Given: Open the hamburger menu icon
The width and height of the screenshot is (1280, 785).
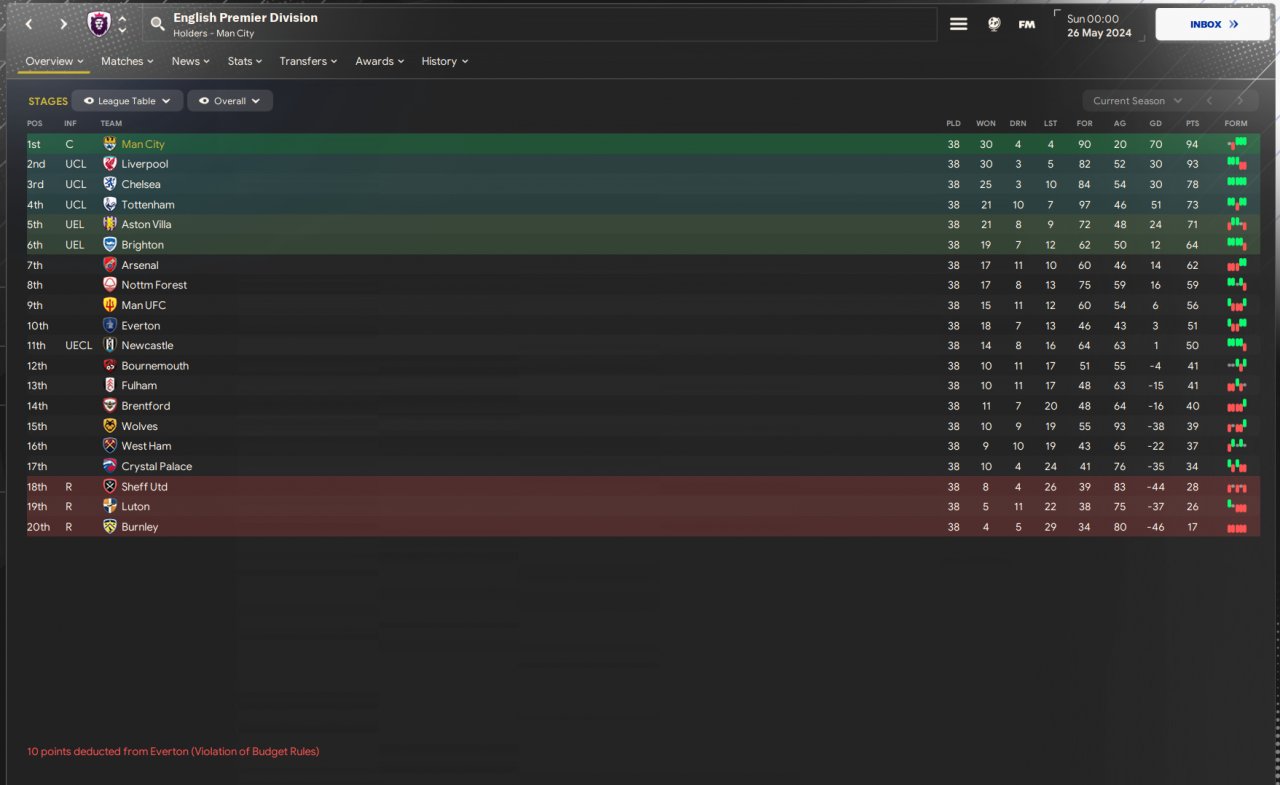Looking at the screenshot, I should click(958, 24).
